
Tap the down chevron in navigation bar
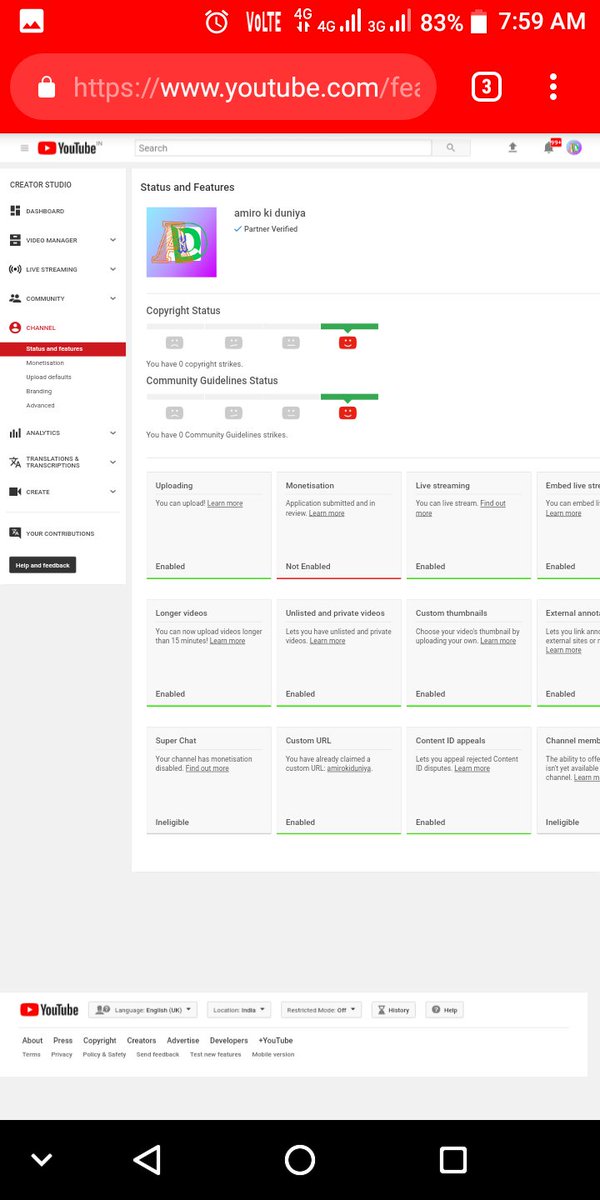[x=41, y=1160]
